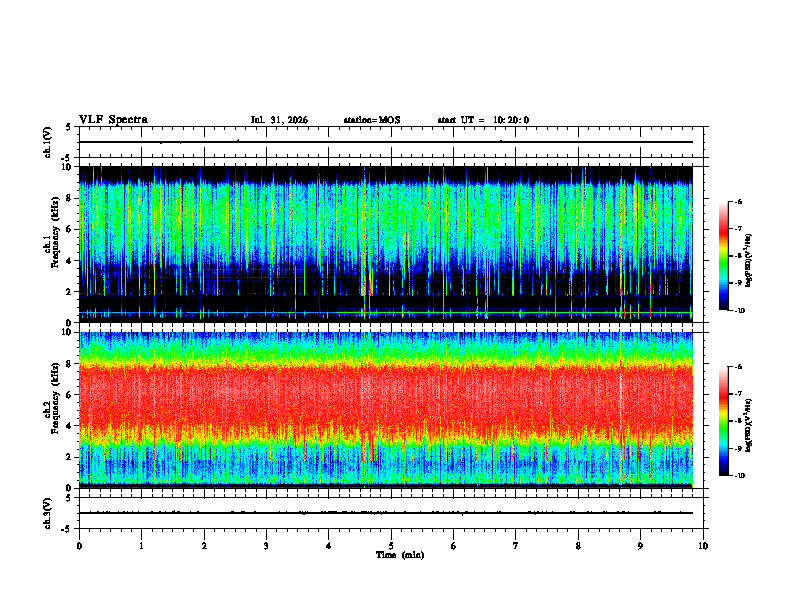Click the ch.1 frequency axis "2" tick label

coord(69,292)
